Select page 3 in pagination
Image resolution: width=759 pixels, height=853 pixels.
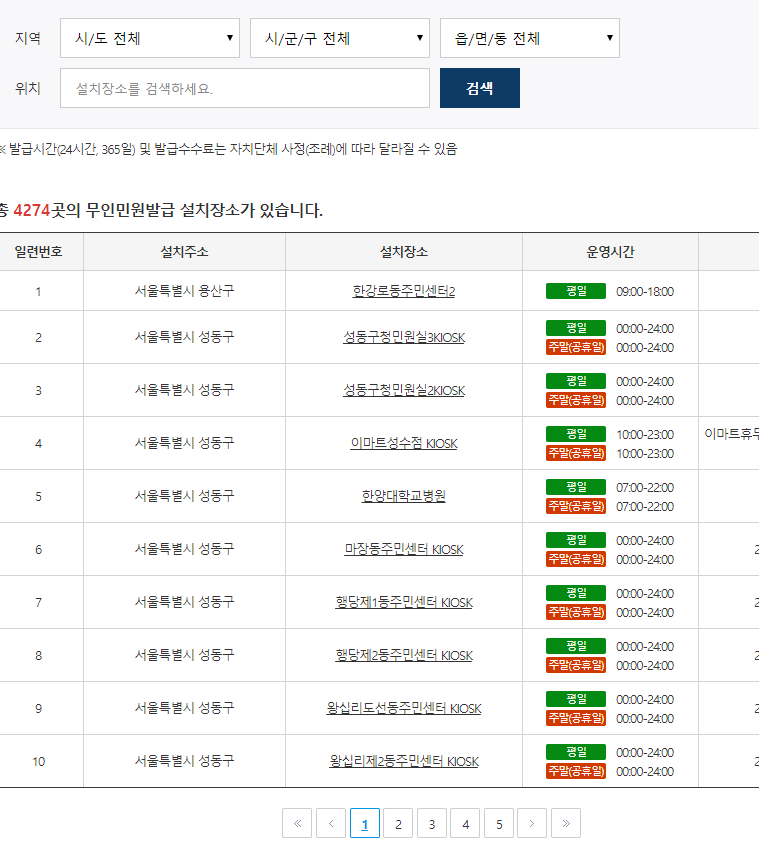pyautogui.click(x=432, y=823)
